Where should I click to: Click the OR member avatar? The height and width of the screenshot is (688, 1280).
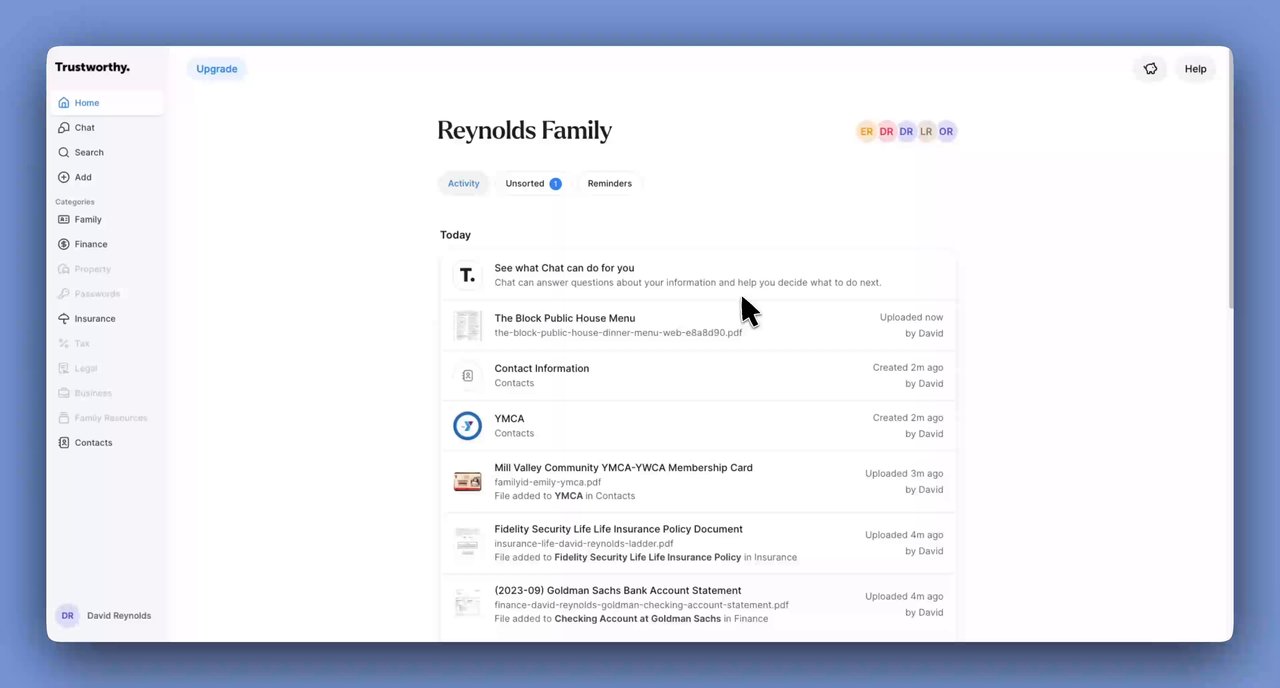[946, 132]
